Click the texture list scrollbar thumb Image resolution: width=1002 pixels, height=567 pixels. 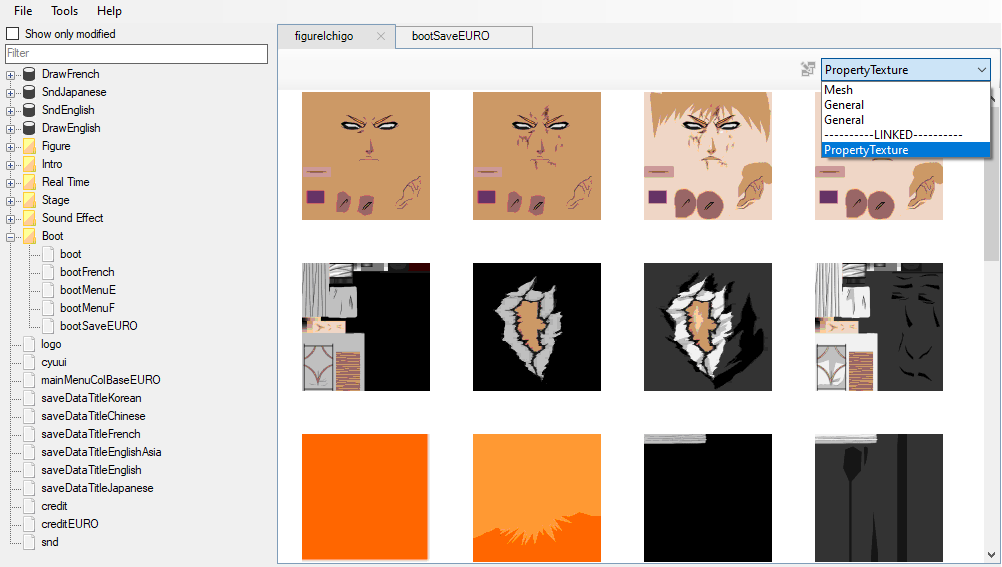coord(991,182)
